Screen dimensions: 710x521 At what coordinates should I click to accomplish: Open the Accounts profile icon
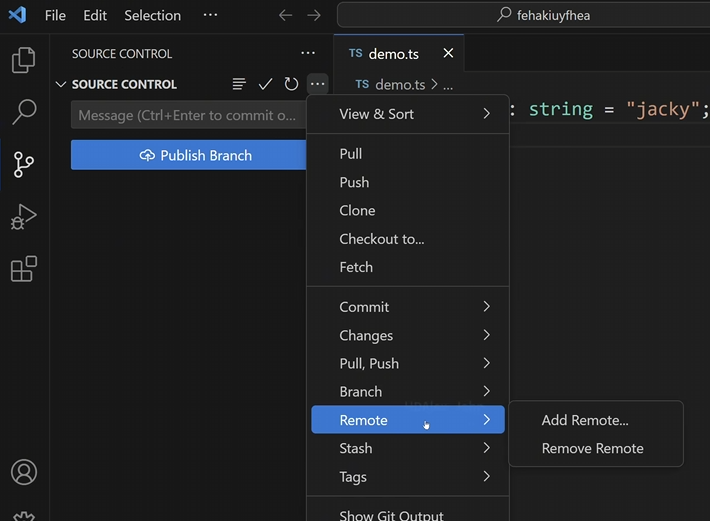[x=24, y=472]
